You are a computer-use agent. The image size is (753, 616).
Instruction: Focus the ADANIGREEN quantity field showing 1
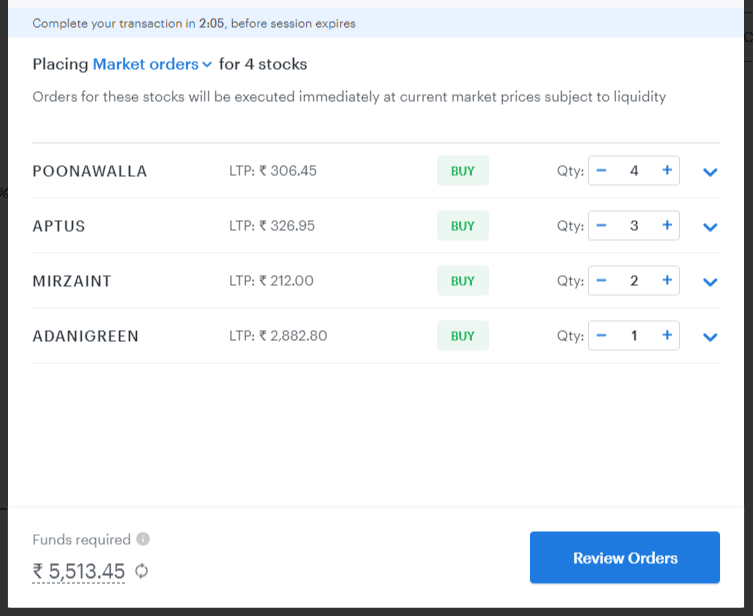pyautogui.click(x=634, y=336)
